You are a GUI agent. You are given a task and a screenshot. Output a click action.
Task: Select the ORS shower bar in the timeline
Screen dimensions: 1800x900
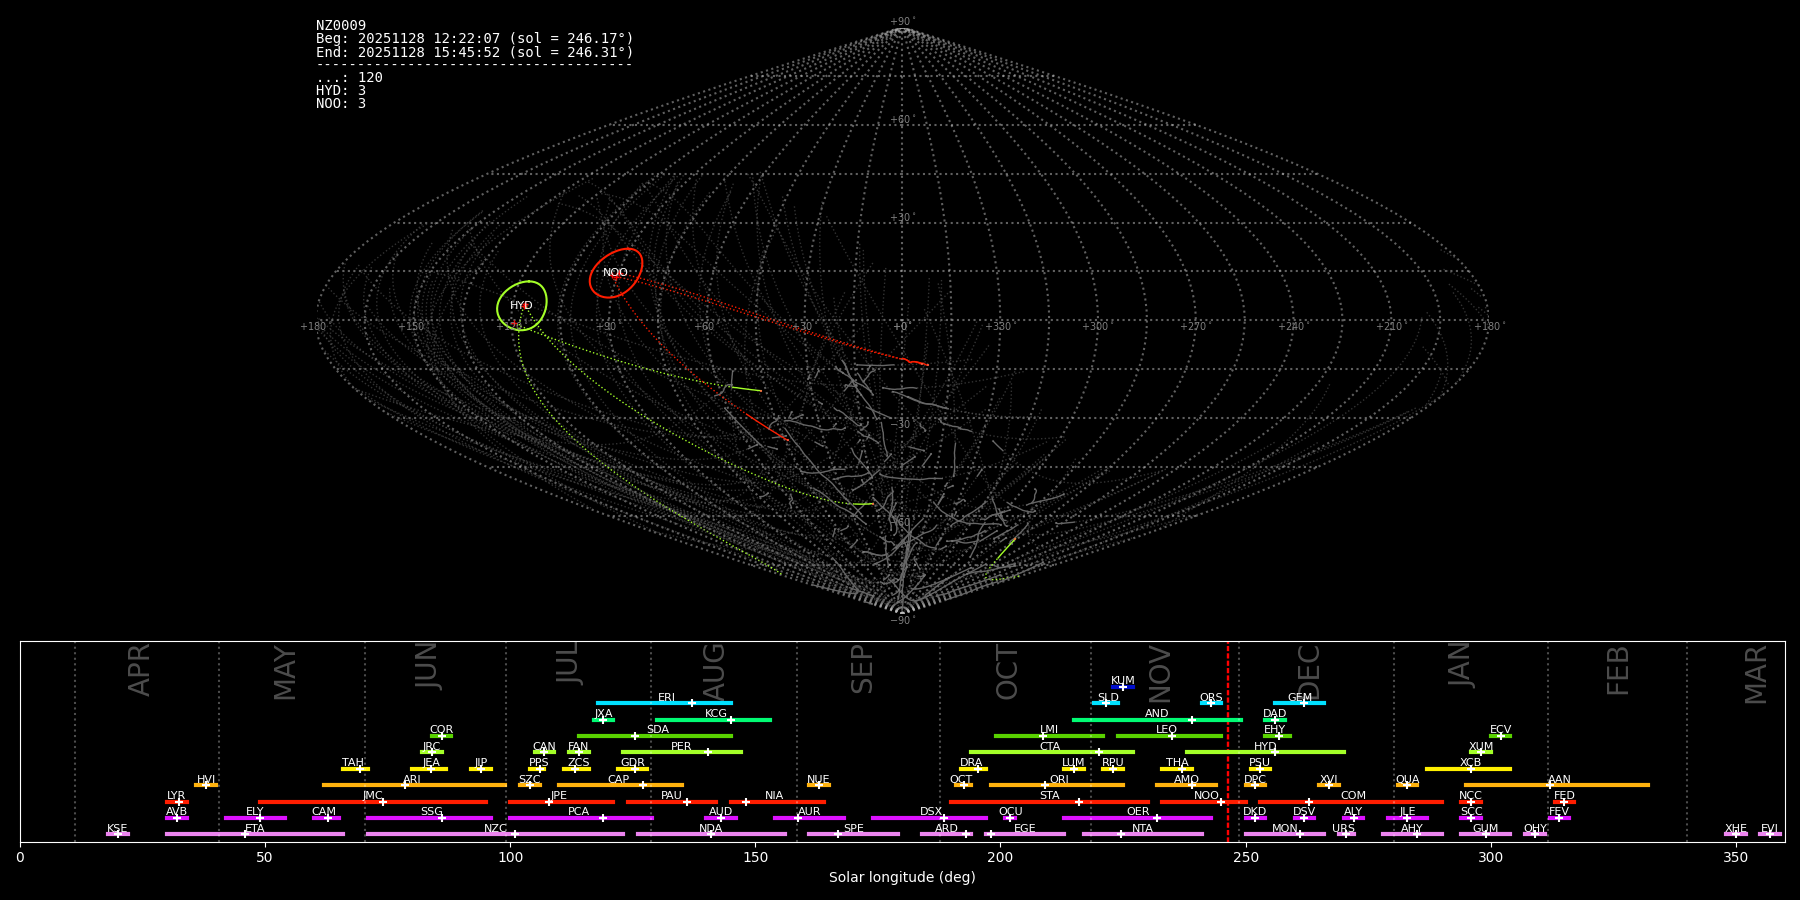pyautogui.click(x=1211, y=703)
